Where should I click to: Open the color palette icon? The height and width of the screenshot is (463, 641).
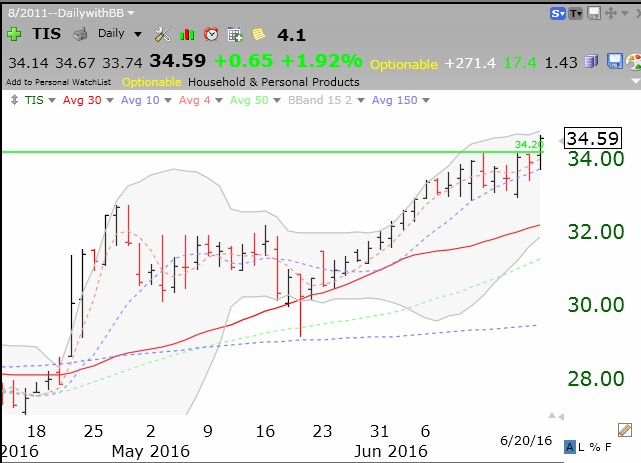[x=634, y=62]
